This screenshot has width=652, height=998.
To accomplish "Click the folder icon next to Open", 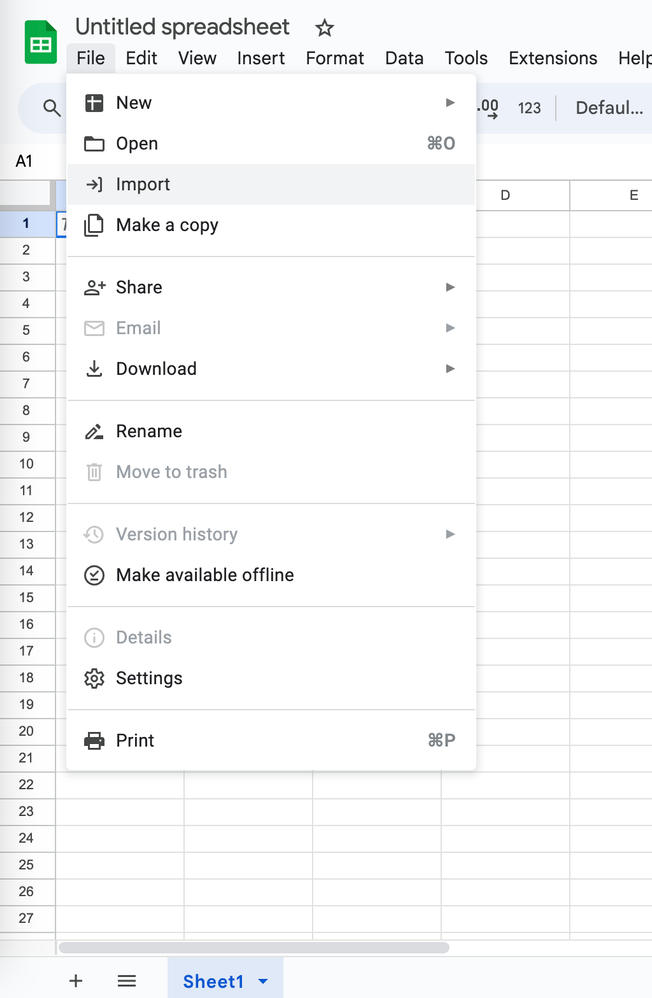I will click(x=94, y=143).
